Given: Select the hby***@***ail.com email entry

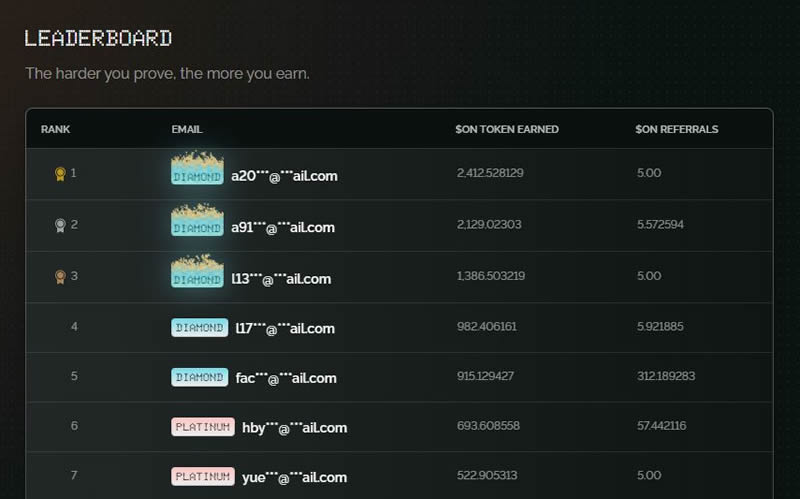Looking at the screenshot, I should (294, 428).
